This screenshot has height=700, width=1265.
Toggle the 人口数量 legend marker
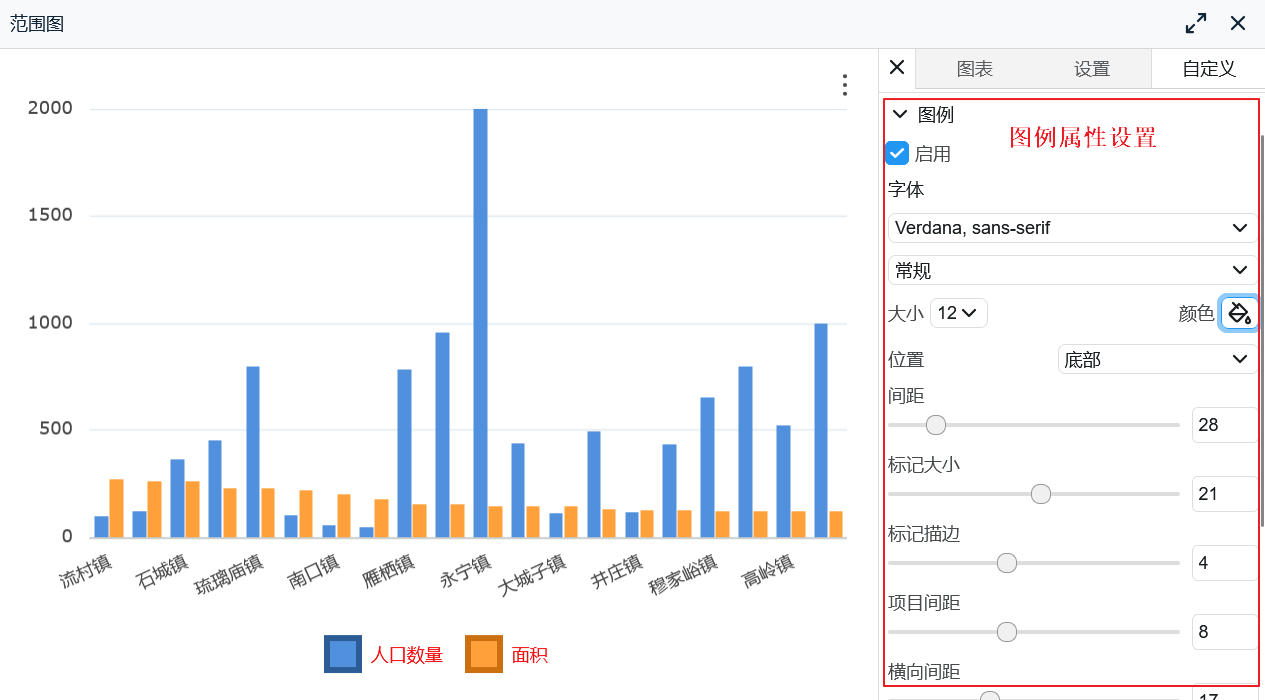(342, 654)
